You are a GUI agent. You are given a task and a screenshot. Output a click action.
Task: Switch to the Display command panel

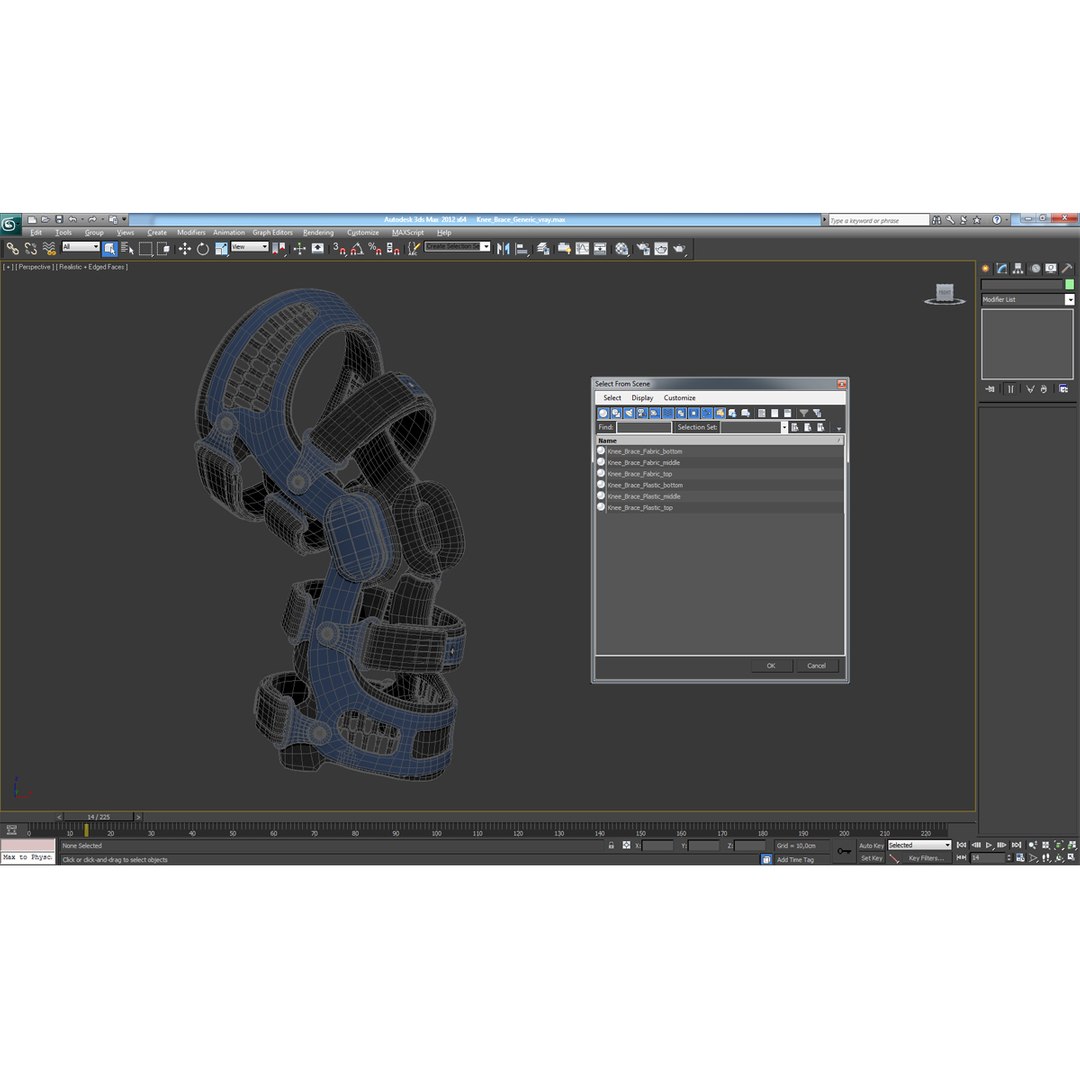pos(1050,269)
